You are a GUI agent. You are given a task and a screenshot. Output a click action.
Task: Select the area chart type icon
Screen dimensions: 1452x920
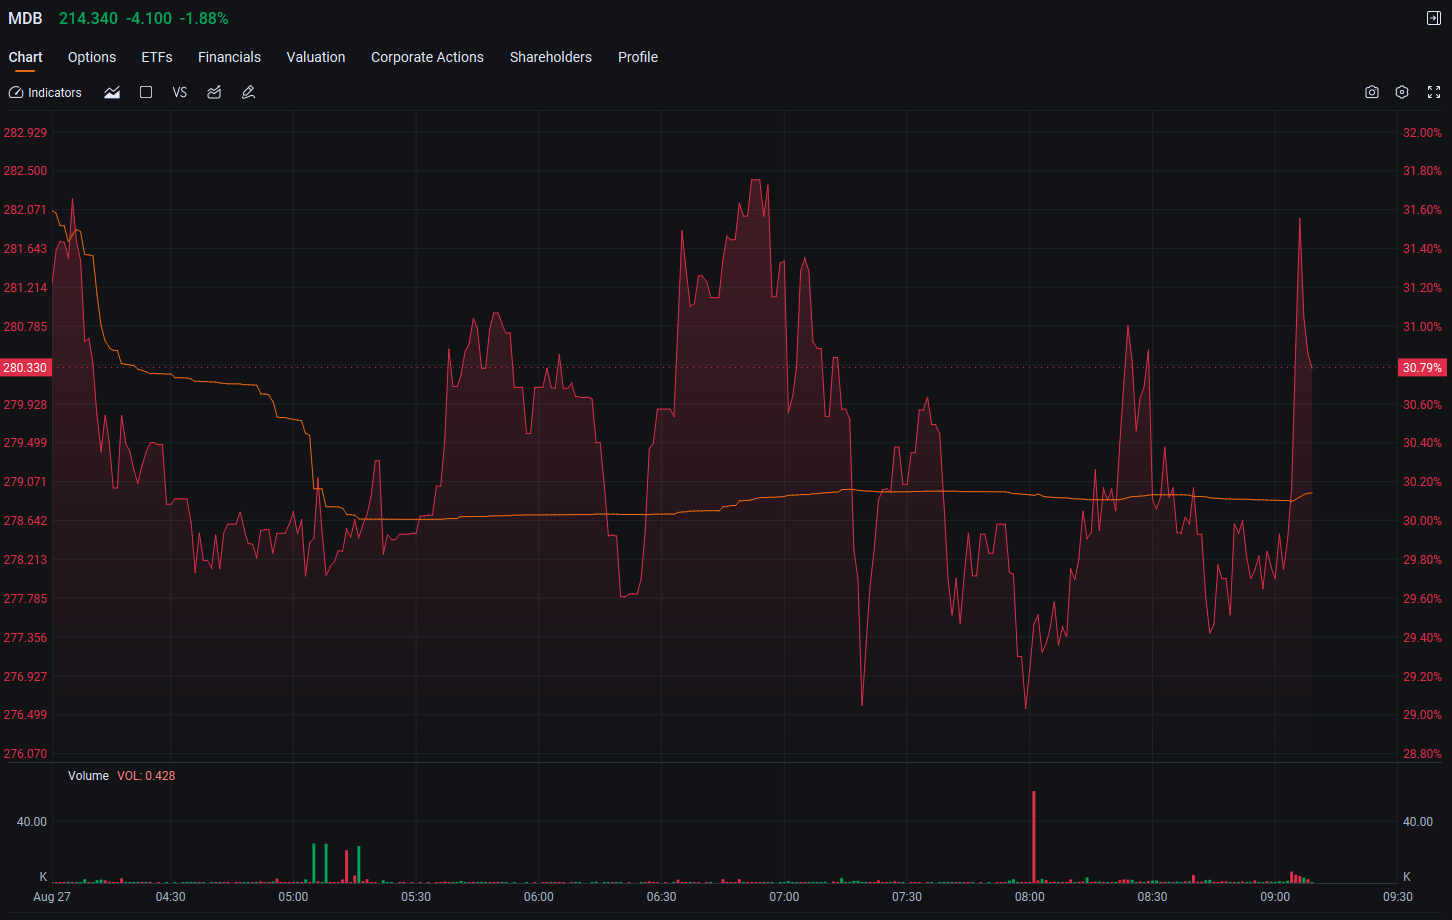112,92
